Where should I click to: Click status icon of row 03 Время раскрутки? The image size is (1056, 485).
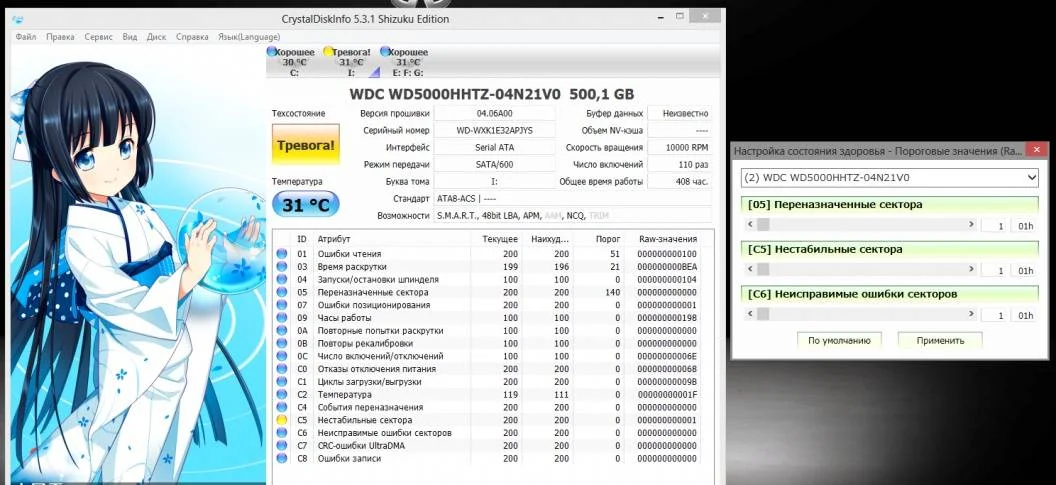[282, 267]
